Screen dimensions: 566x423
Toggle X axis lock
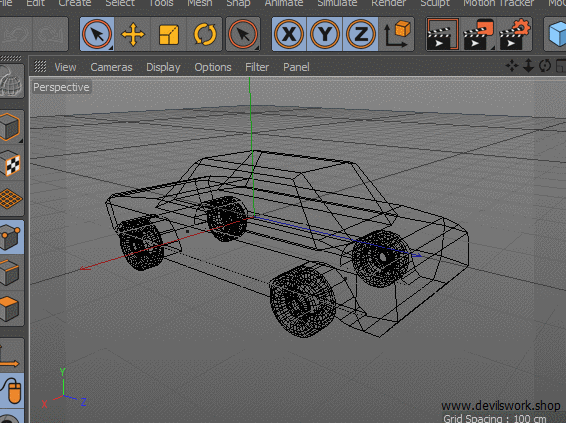tap(289, 34)
